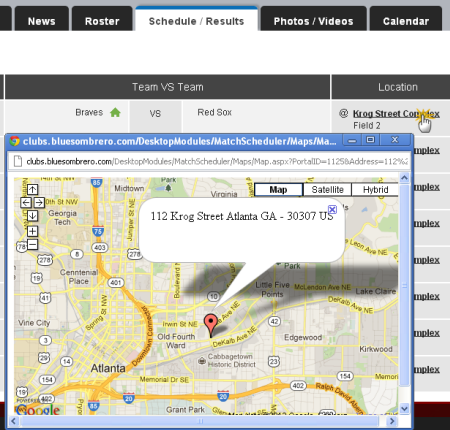Click the horizontal scrollbar left arrow
This screenshot has width=450, height=430.
[x=13, y=421]
